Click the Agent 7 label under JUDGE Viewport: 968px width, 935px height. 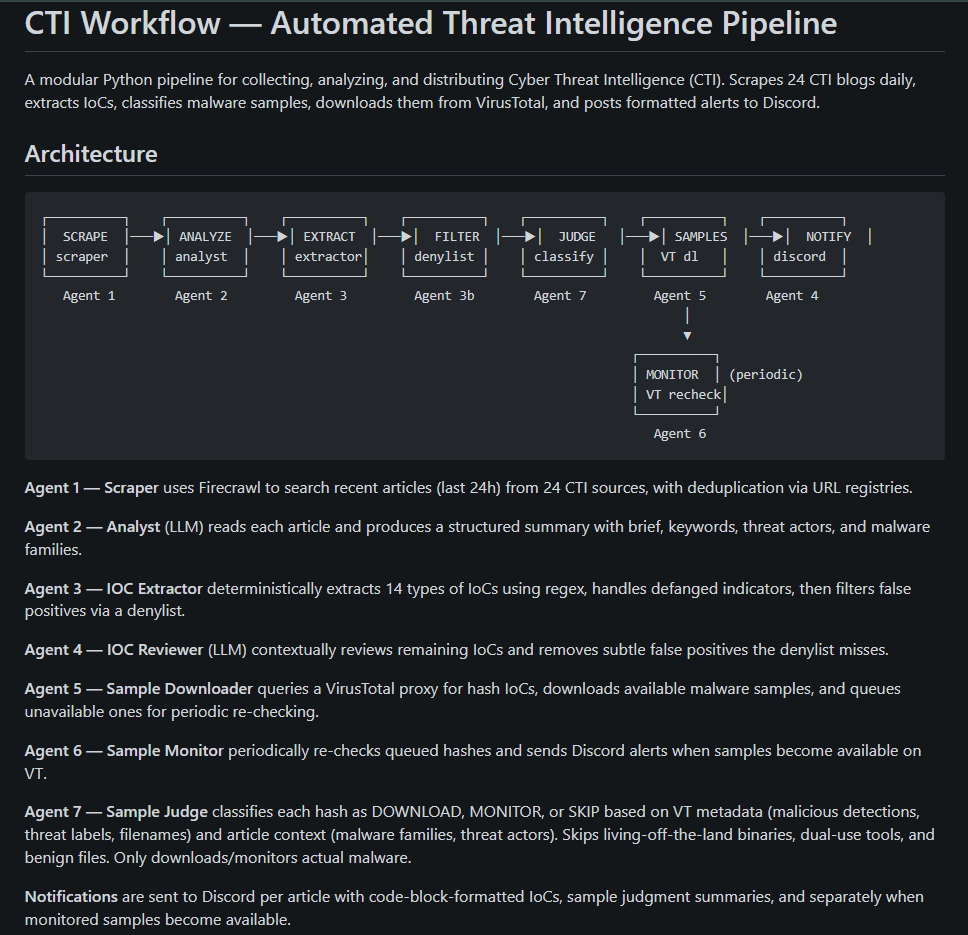click(560, 296)
